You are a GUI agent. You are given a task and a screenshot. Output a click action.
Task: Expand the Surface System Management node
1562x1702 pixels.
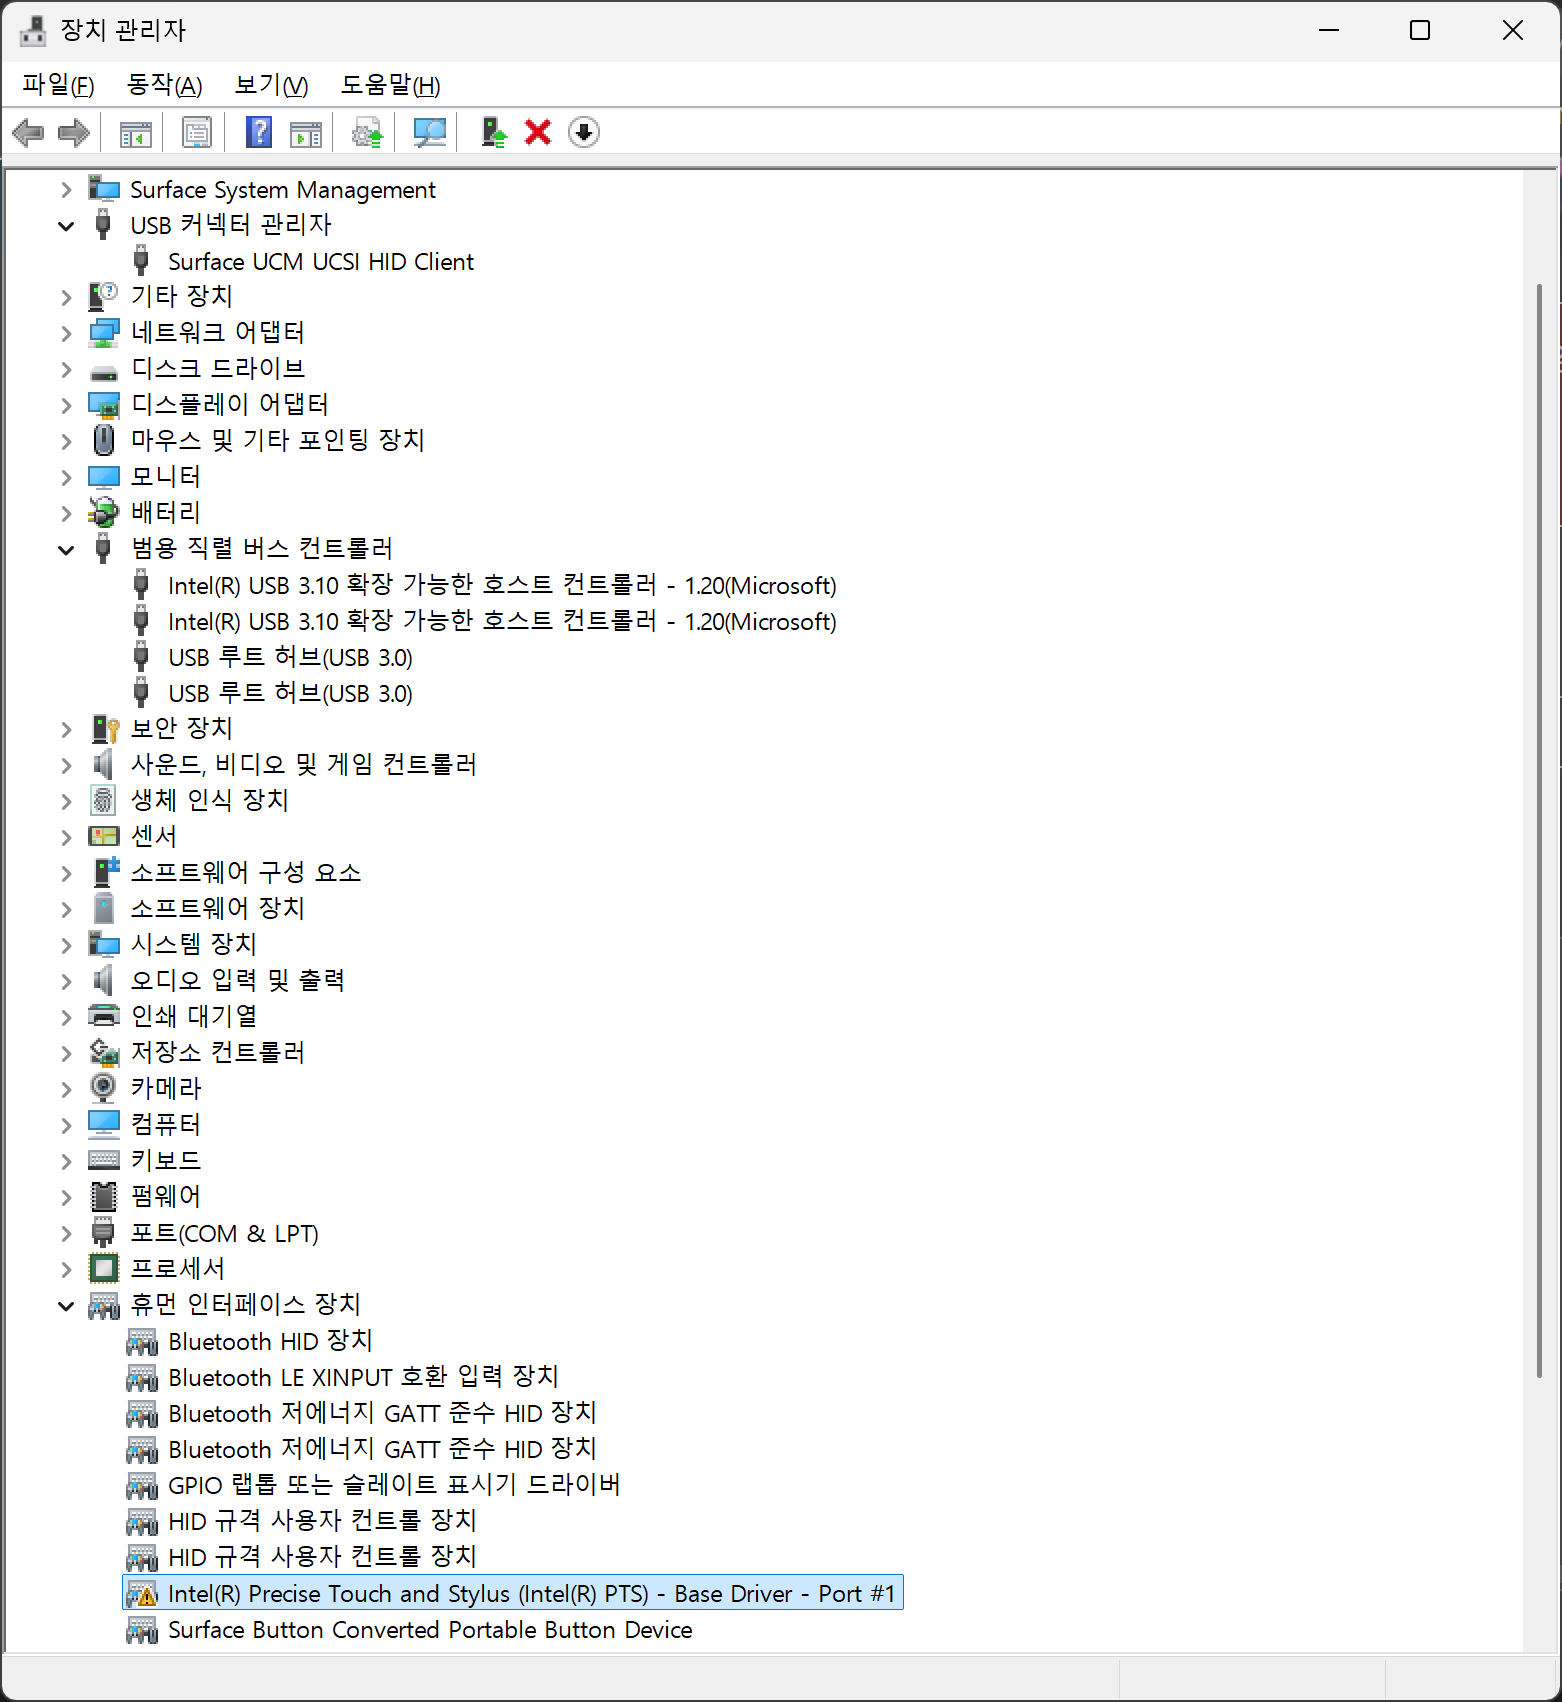(66, 189)
